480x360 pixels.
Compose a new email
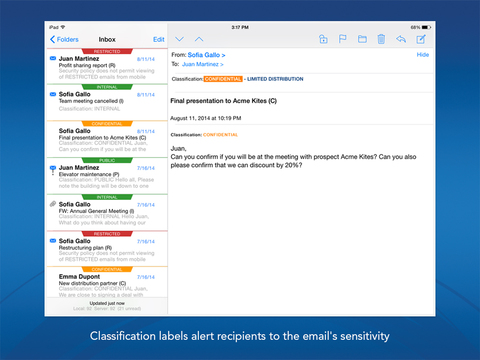[x=421, y=39]
